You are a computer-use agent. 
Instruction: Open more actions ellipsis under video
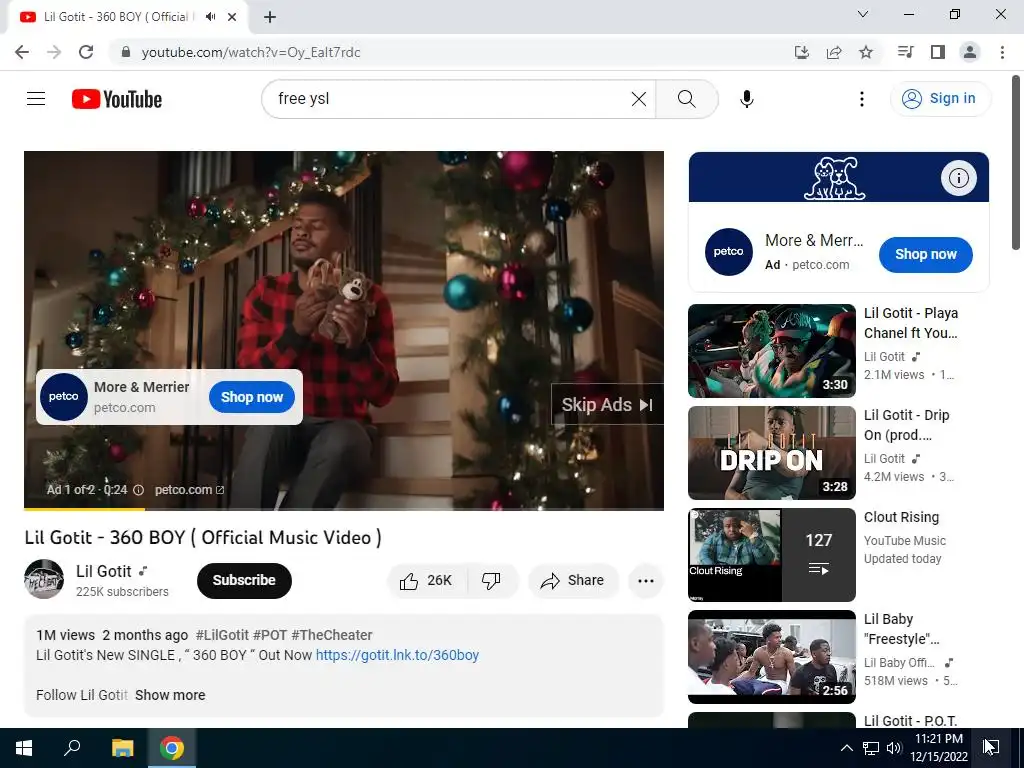click(x=645, y=581)
